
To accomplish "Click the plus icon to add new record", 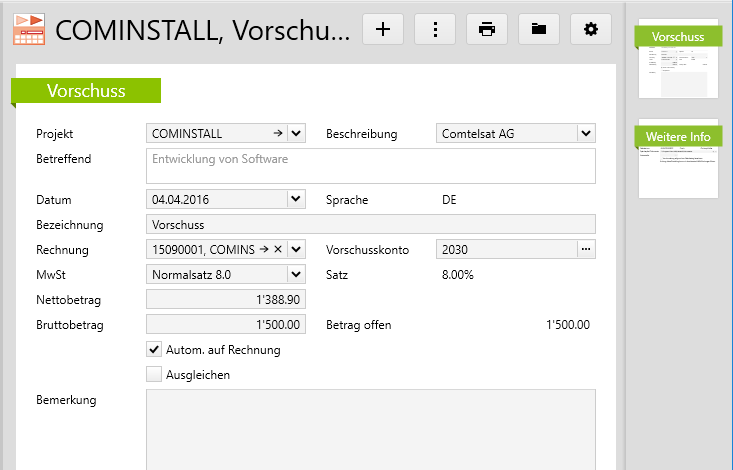I will (383, 29).
